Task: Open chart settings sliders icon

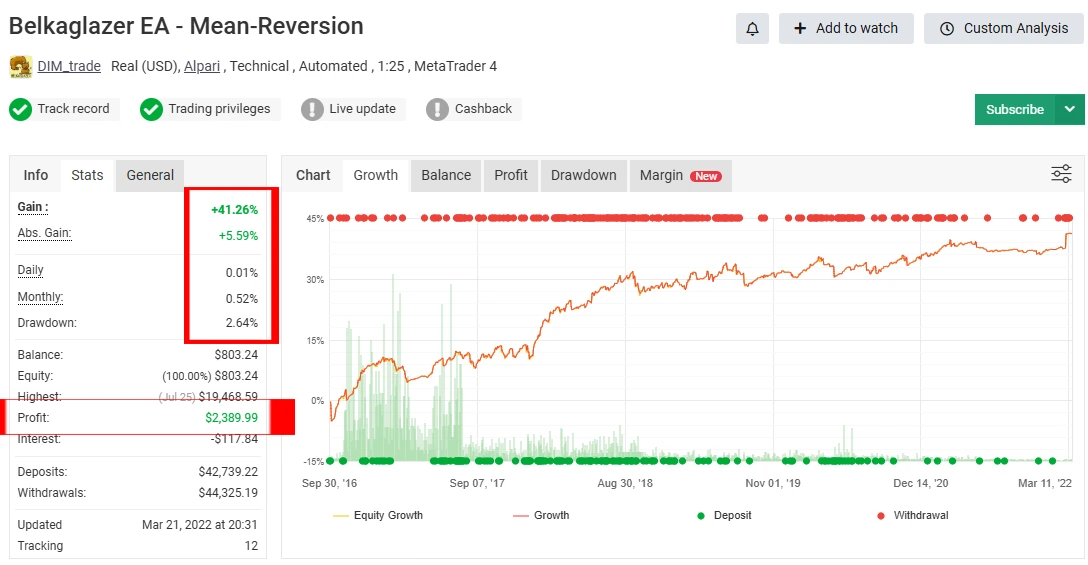Action: 1061,175
